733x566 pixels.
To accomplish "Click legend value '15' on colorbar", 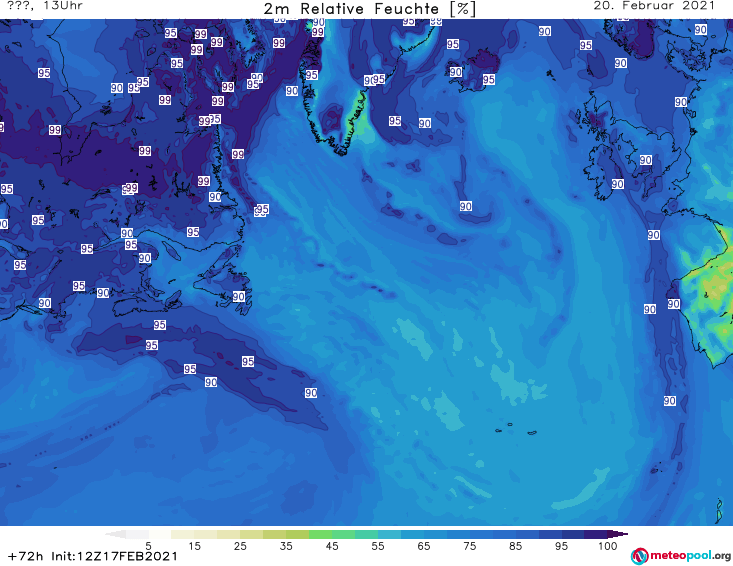I will pyautogui.click(x=194, y=546).
